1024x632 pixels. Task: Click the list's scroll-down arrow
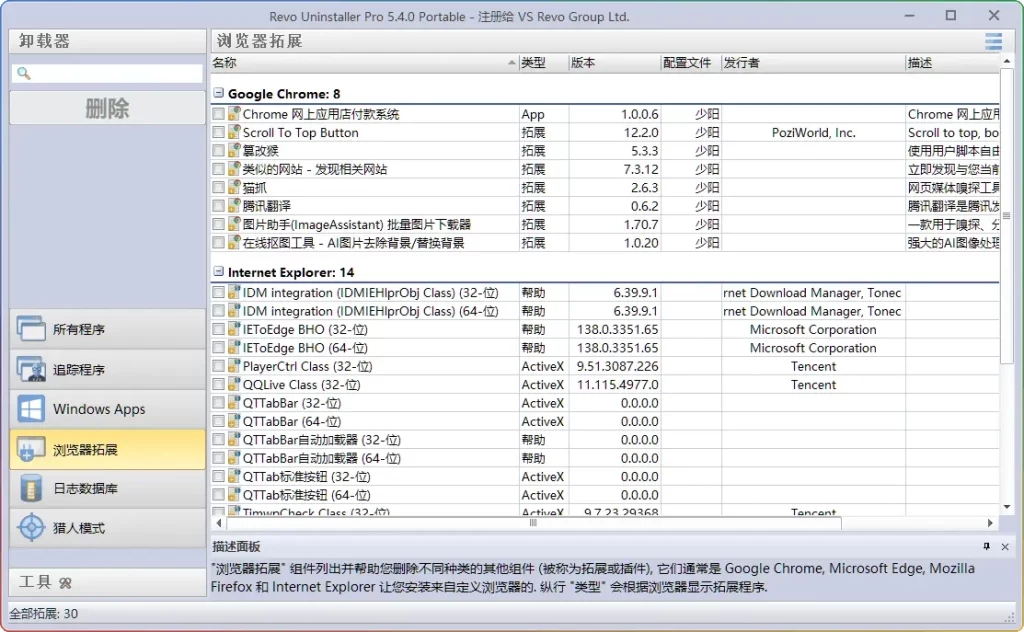pos(1006,507)
